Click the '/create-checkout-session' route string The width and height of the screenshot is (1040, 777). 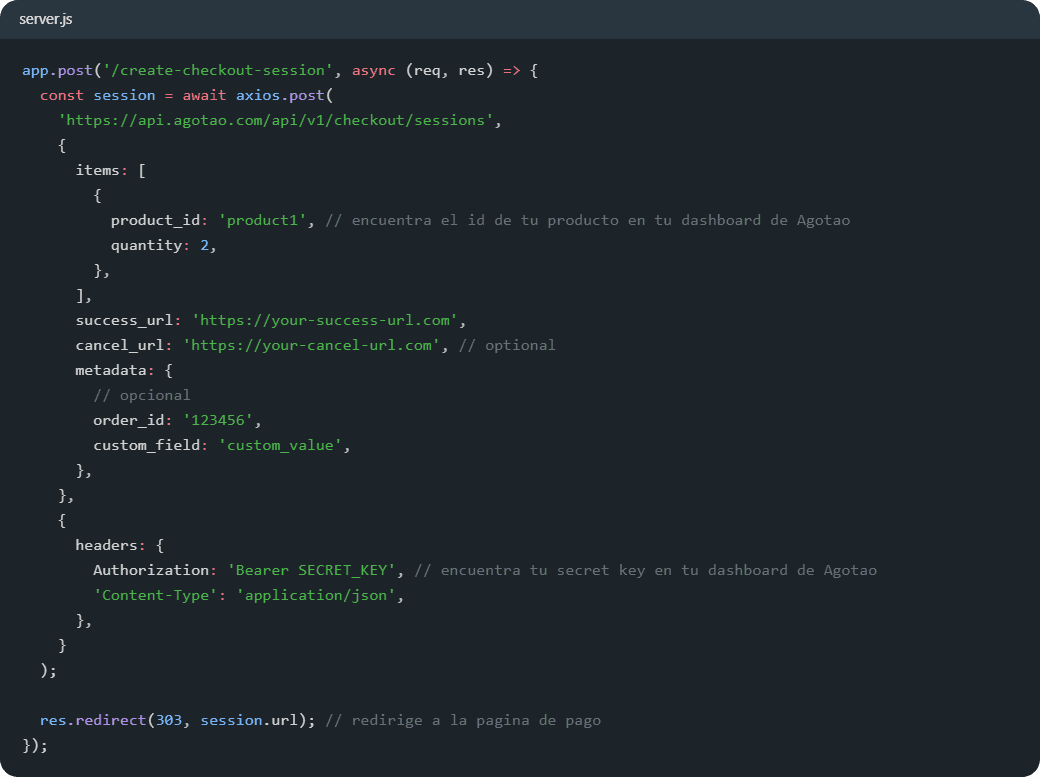click(218, 70)
